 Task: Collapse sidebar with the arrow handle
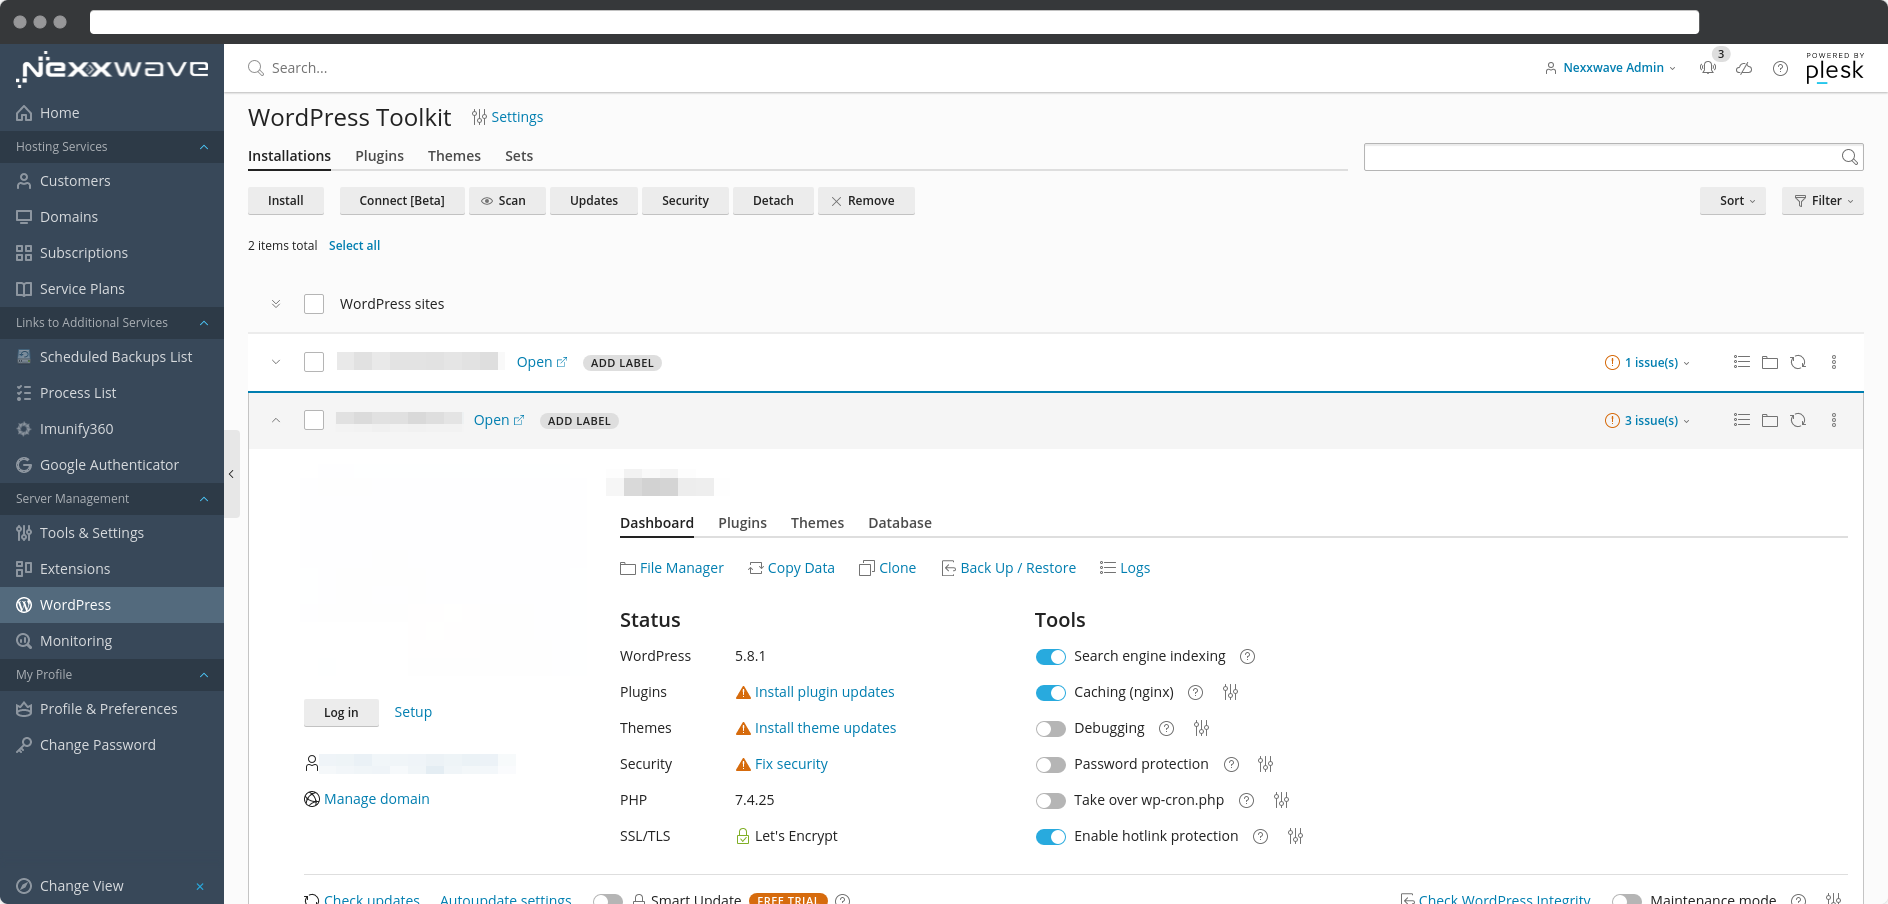[x=231, y=474]
